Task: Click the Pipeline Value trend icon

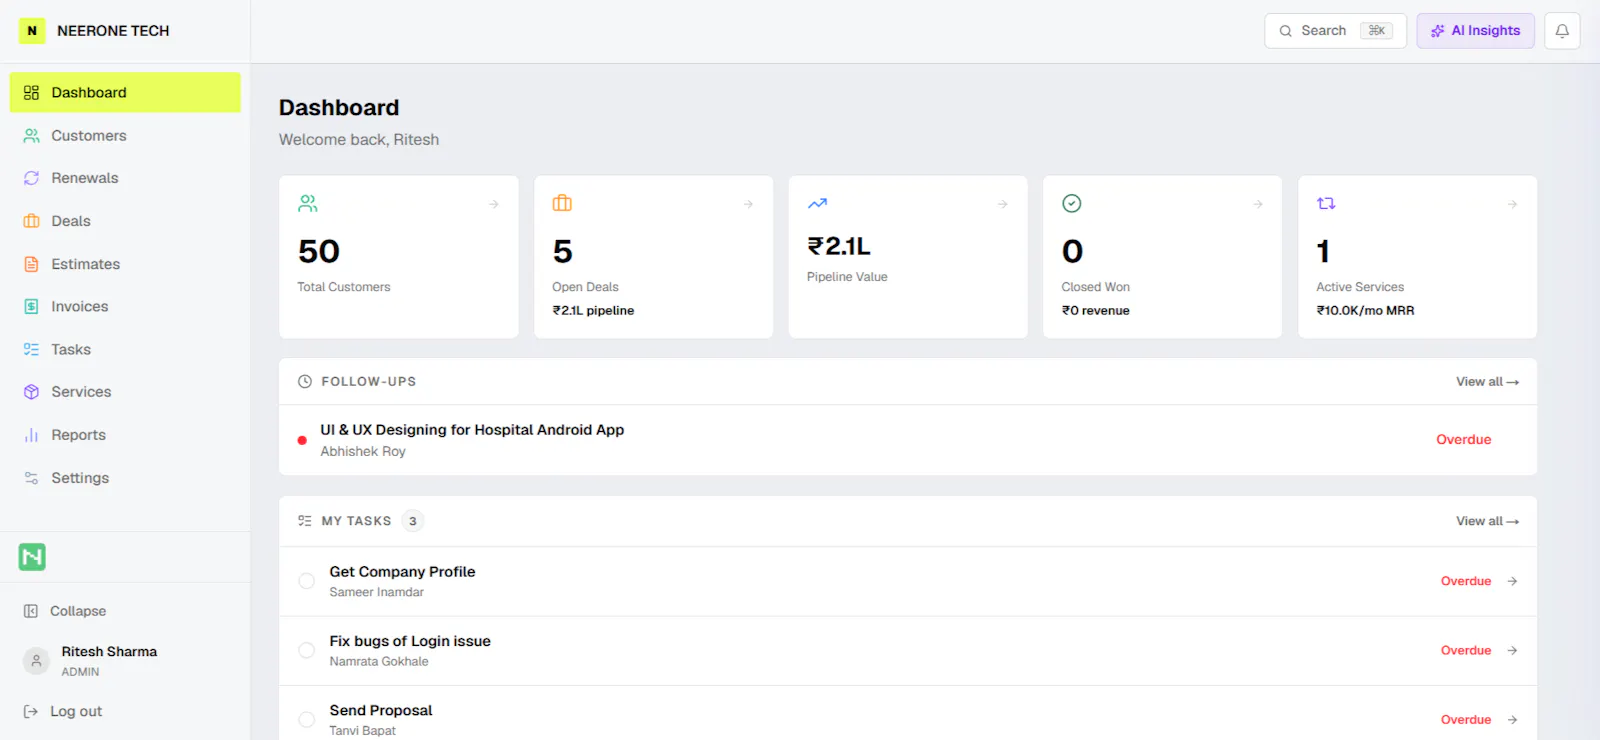Action: [817, 203]
